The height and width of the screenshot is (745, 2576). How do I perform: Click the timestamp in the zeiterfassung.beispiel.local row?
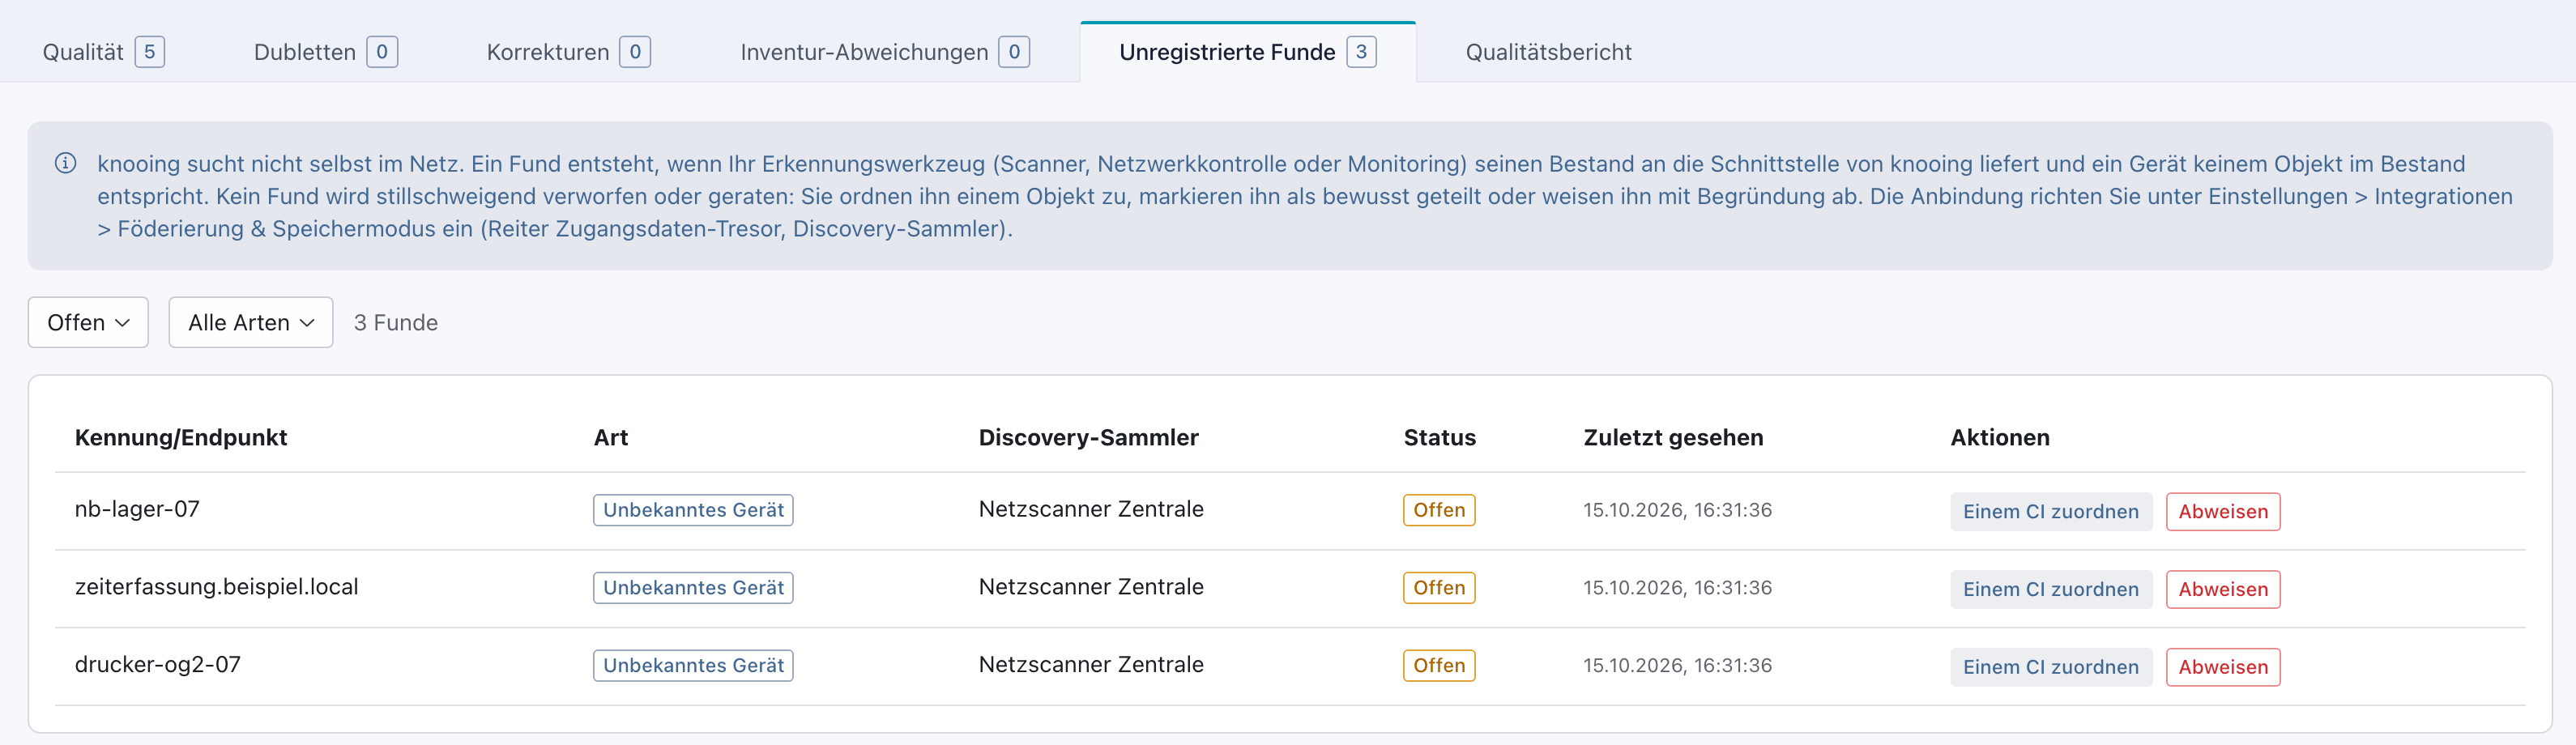coord(1677,588)
